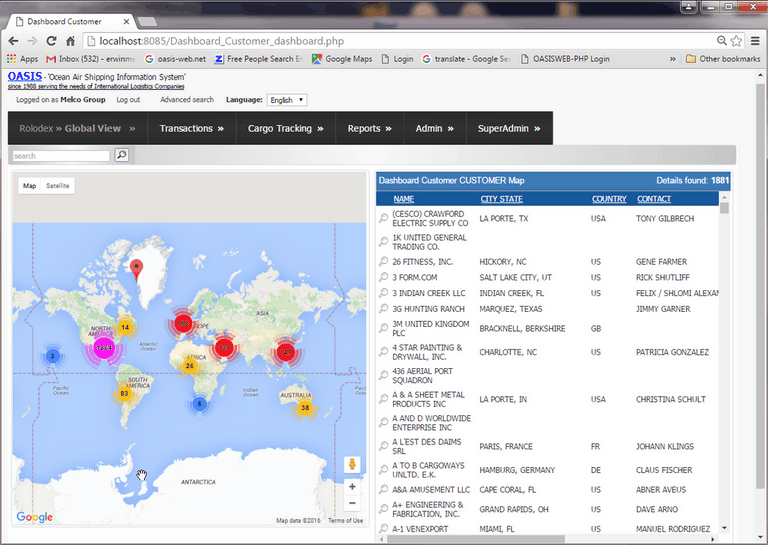The width and height of the screenshot is (768, 545).
Task: Open details icon for 26 FITNESS, INC.
Action: tap(384, 261)
